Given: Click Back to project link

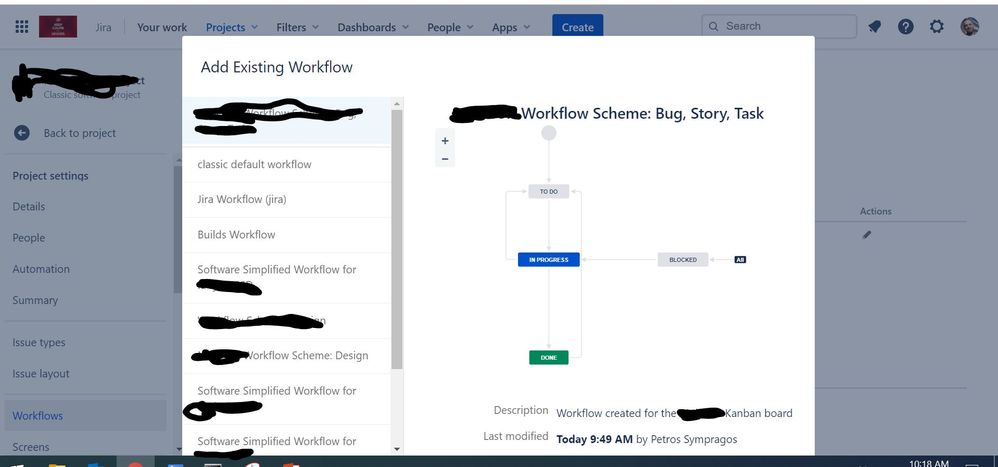Looking at the screenshot, I should [80, 133].
